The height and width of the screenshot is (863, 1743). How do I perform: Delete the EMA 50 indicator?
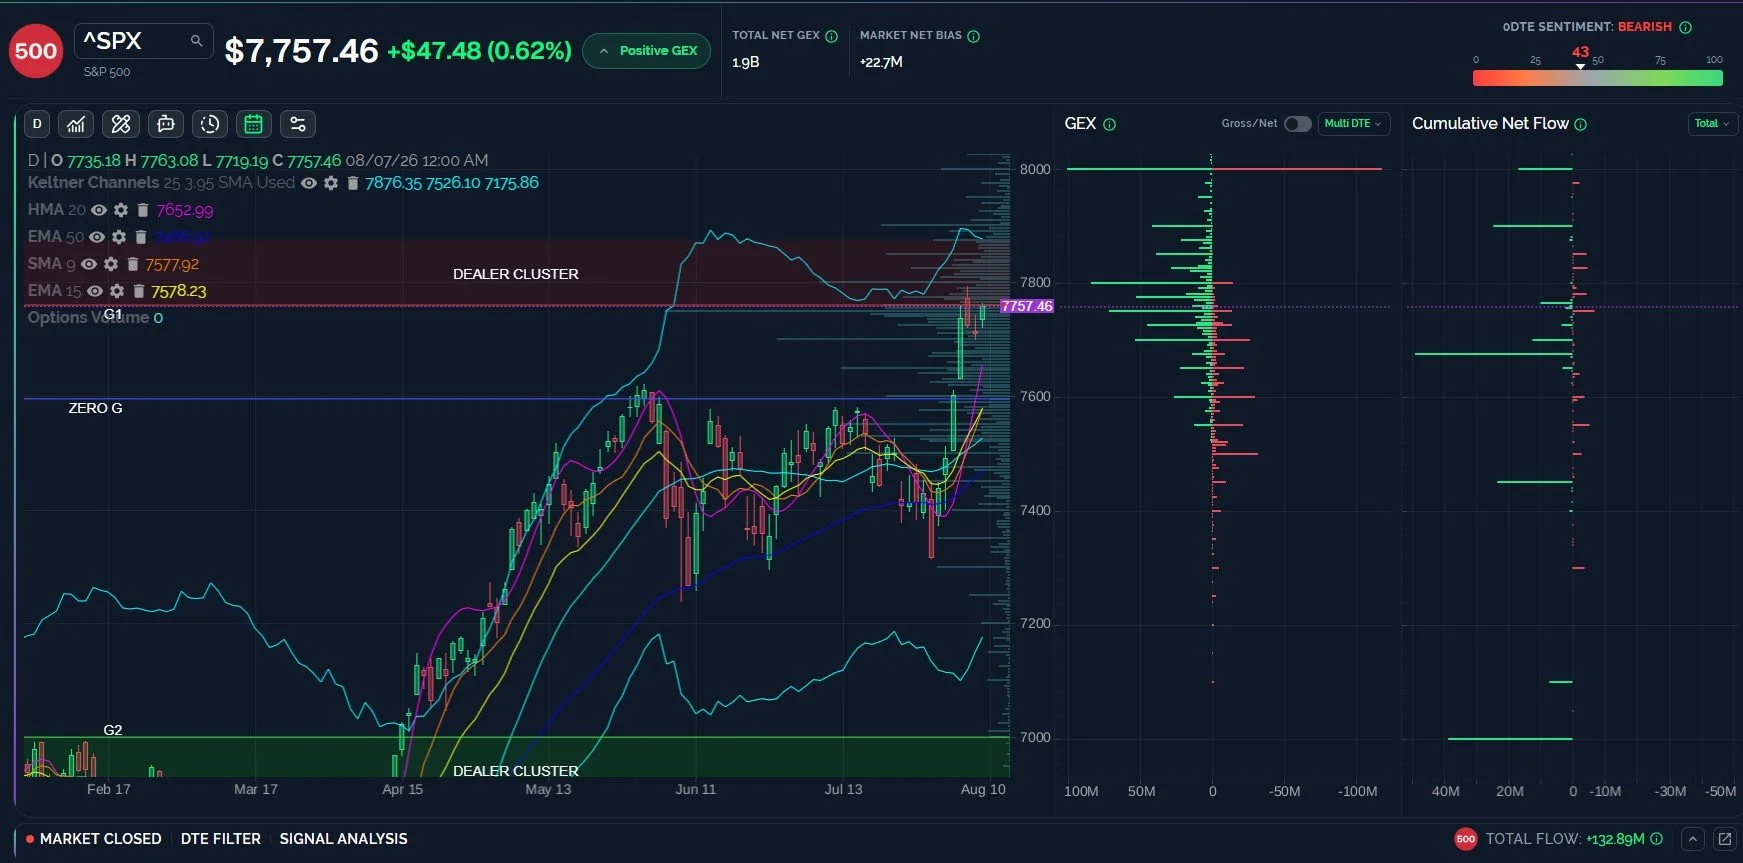[x=141, y=237]
